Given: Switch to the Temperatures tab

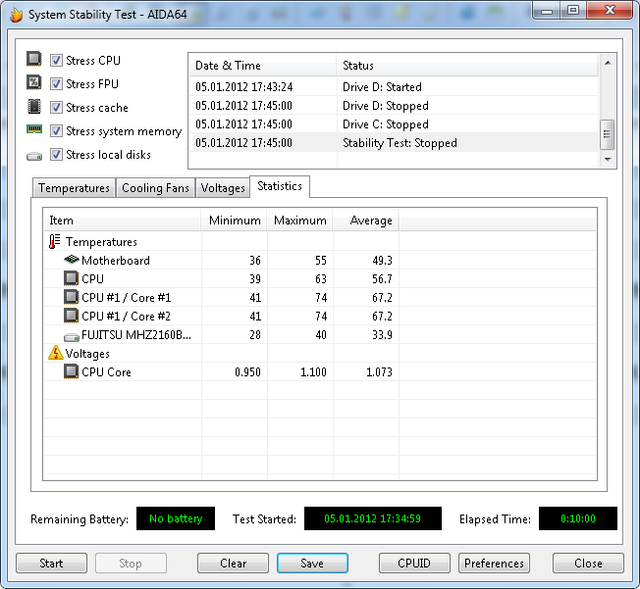Looking at the screenshot, I should coord(73,188).
